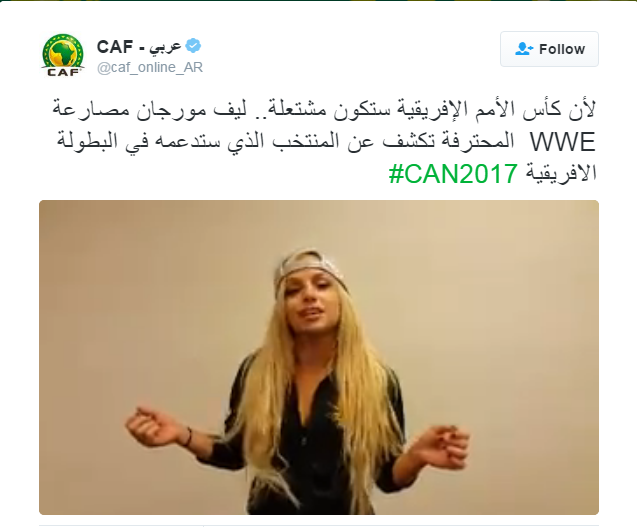The width and height of the screenshot is (637, 527).
Task: Click the WWE word in the tweet
Action: [562, 142]
